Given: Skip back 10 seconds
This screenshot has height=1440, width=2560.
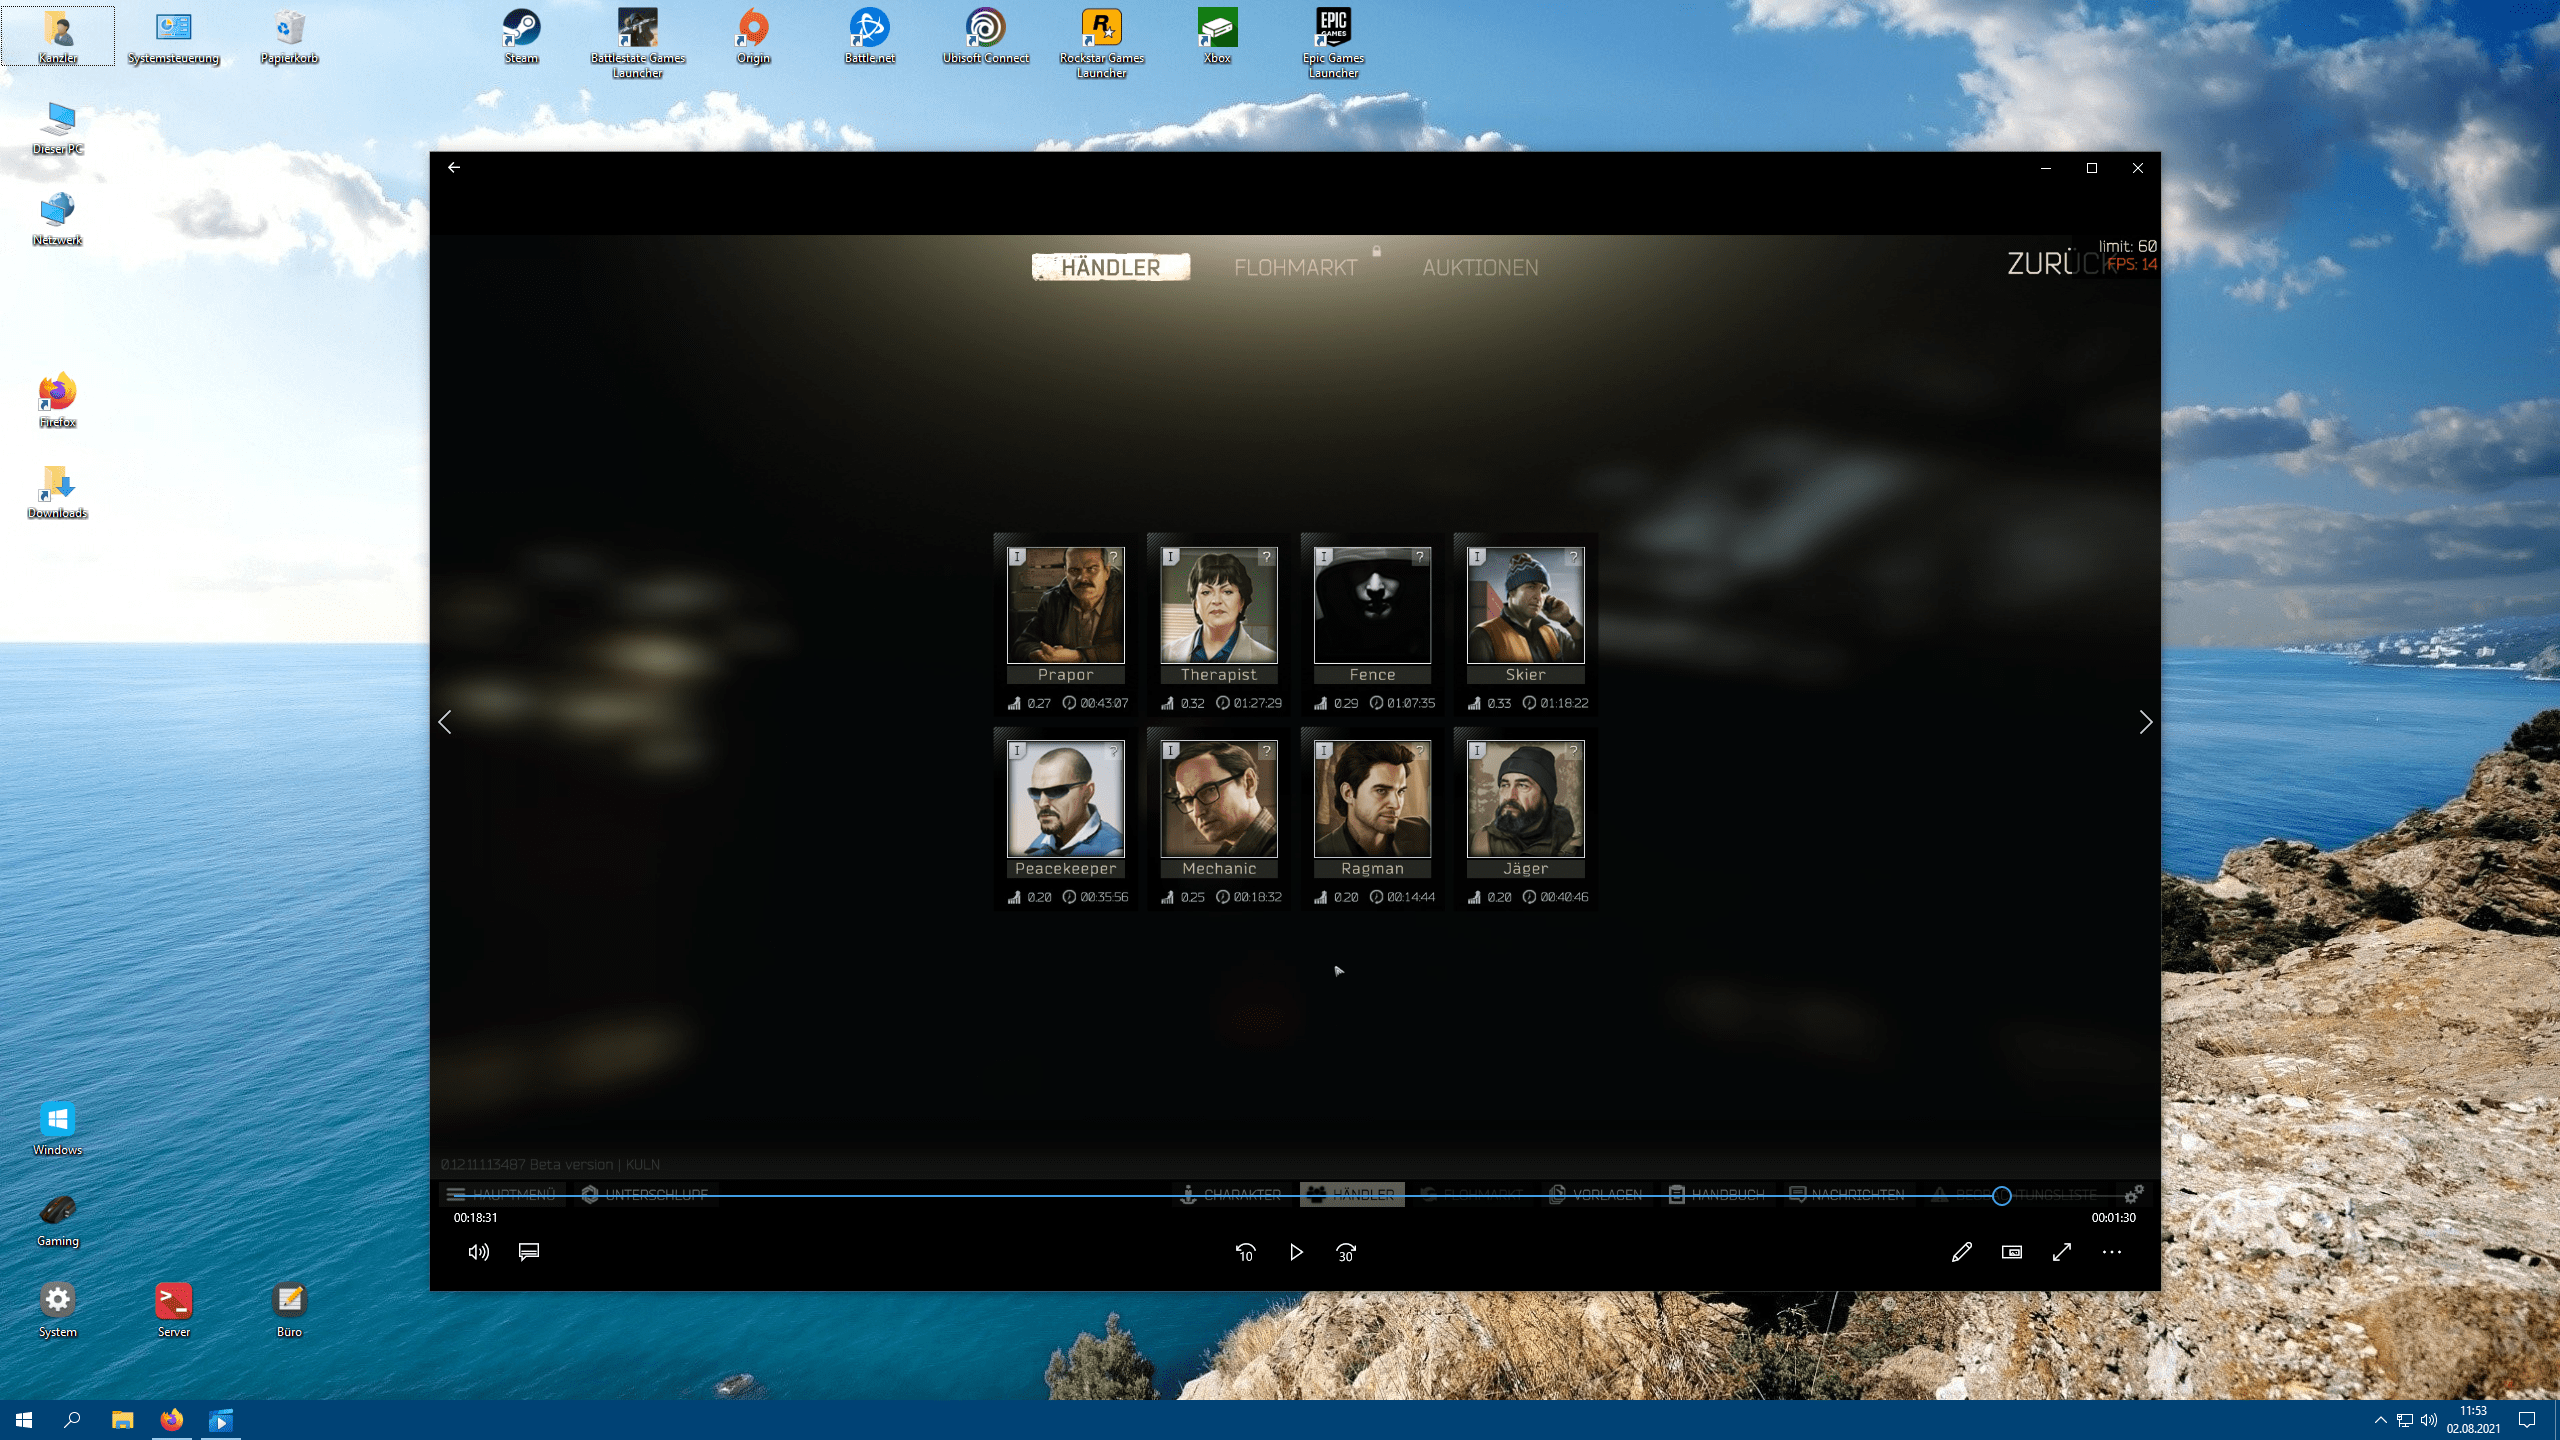Looking at the screenshot, I should [1245, 1252].
